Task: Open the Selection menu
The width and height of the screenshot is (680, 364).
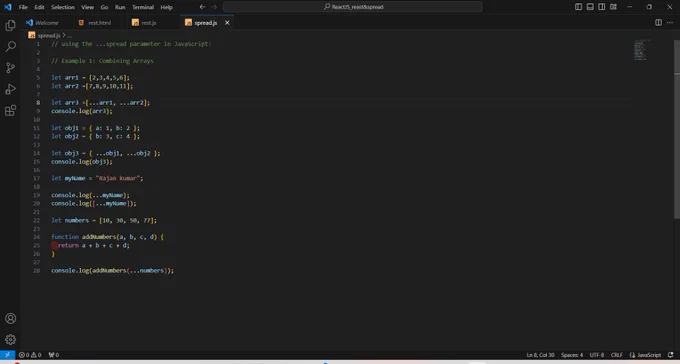Action: tap(63, 7)
